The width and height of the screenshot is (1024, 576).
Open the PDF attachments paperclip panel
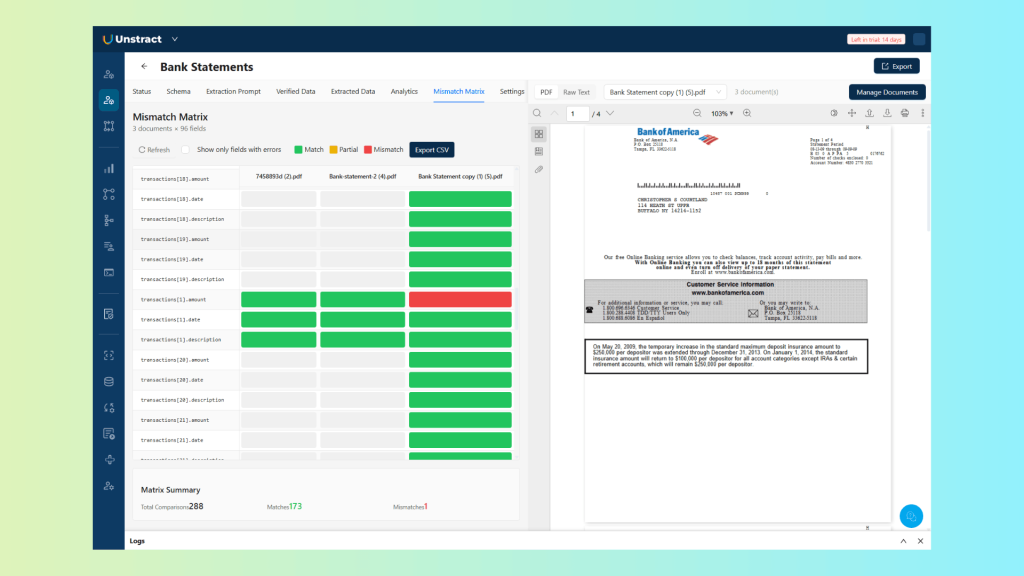tap(539, 169)
